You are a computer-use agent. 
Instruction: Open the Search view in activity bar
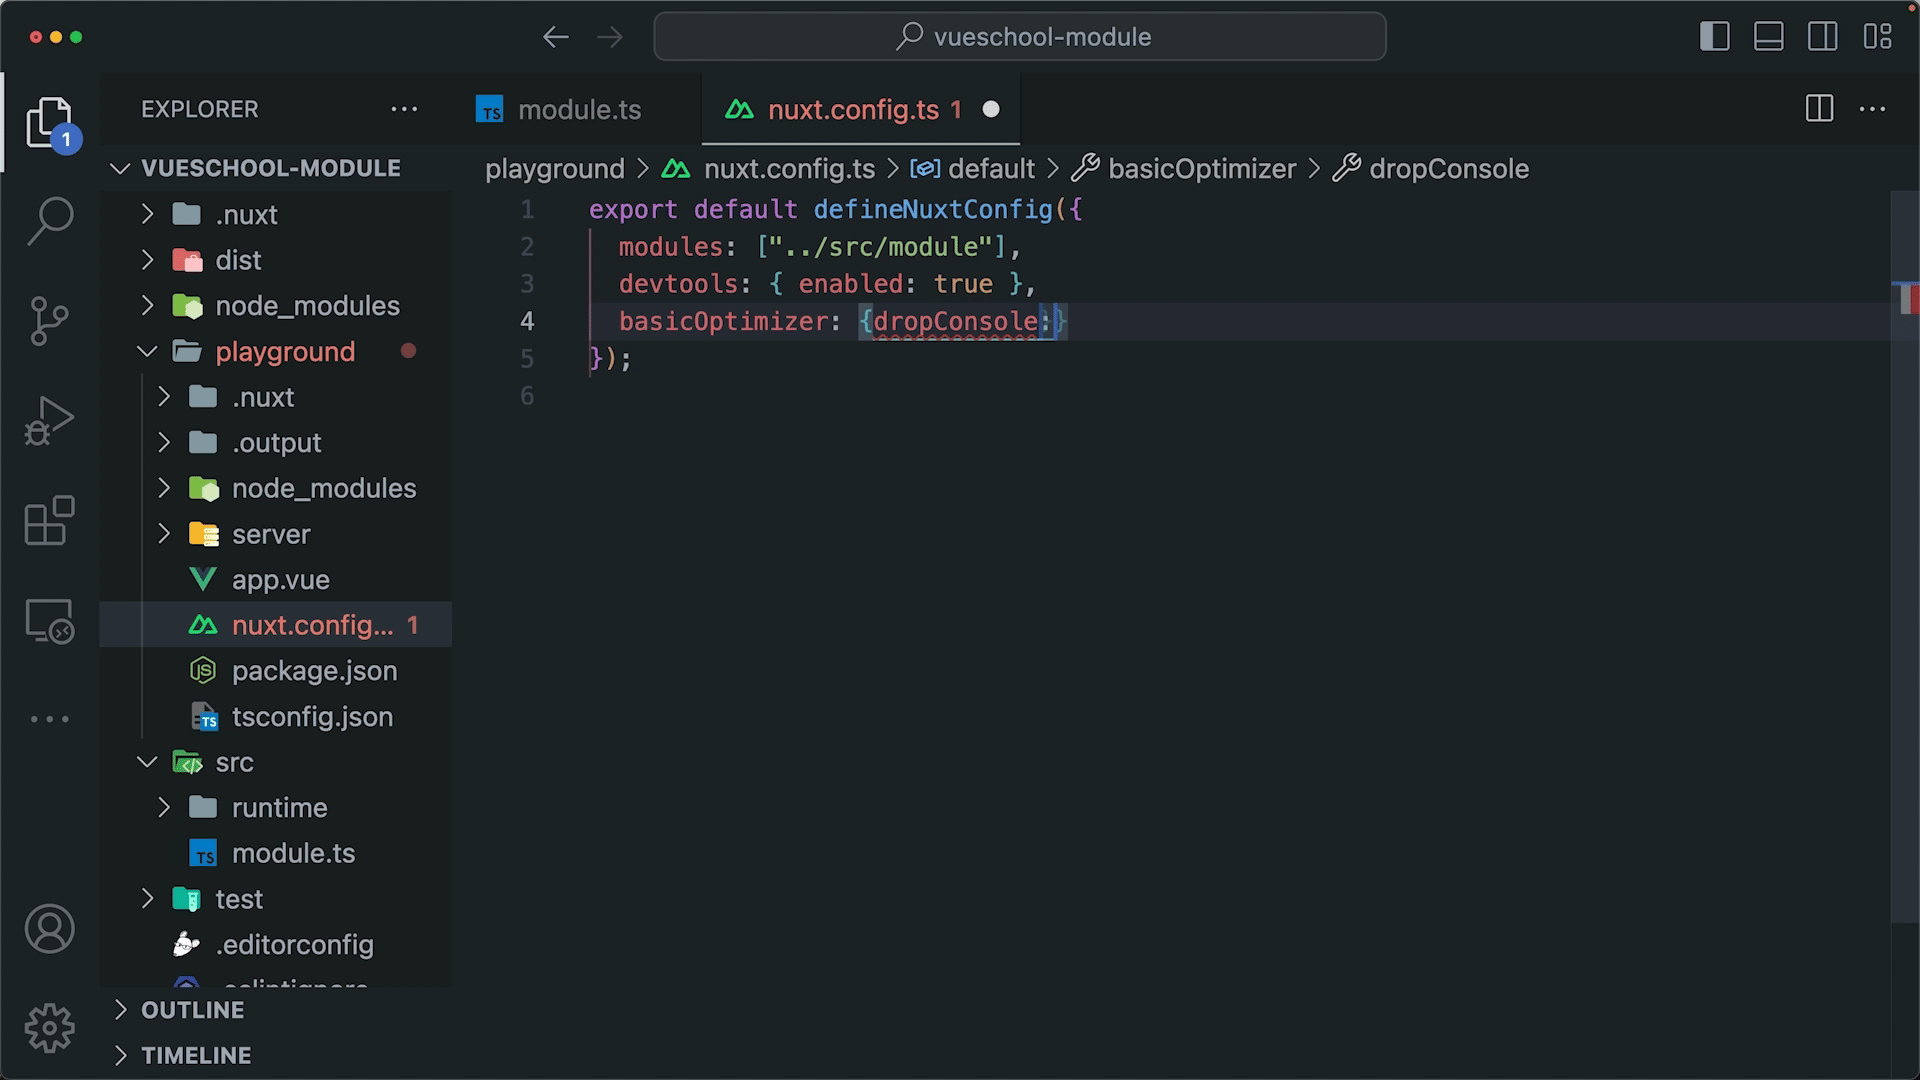coord(49,220)
